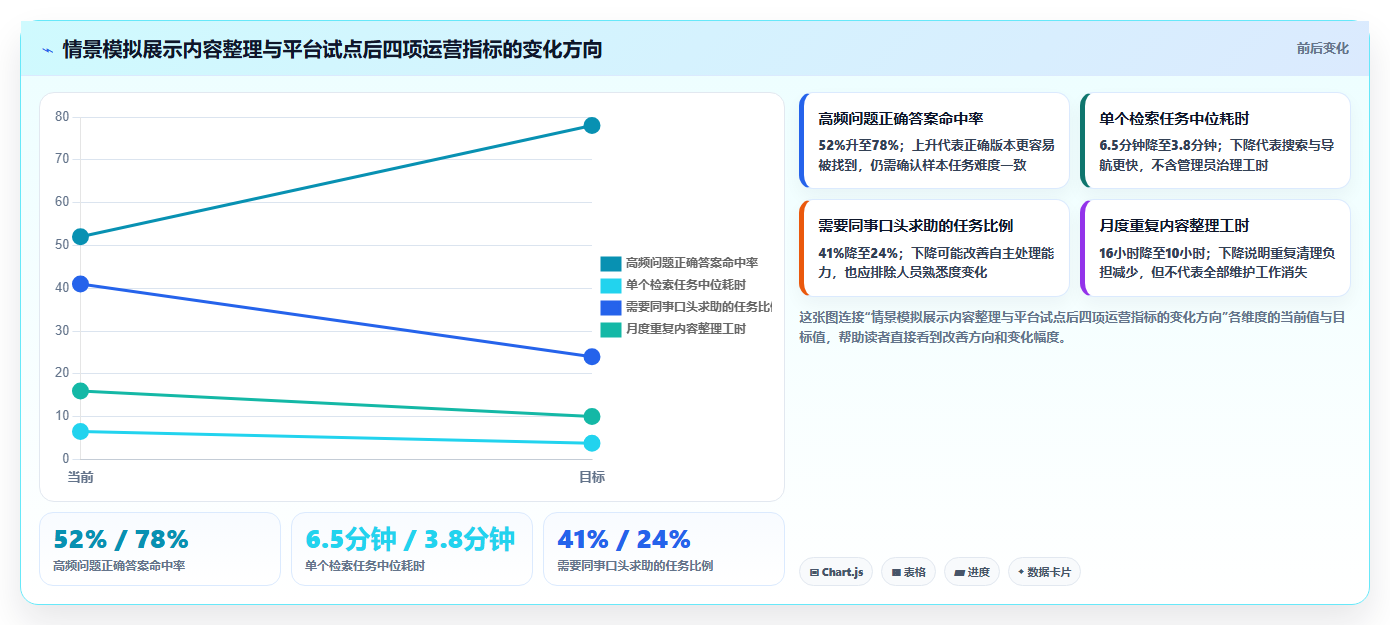The height and width of the screenshot is (625, 1390).
Task: Toggle 月度重复内容整理工时 legend swatch
Action: pos(611,329)
